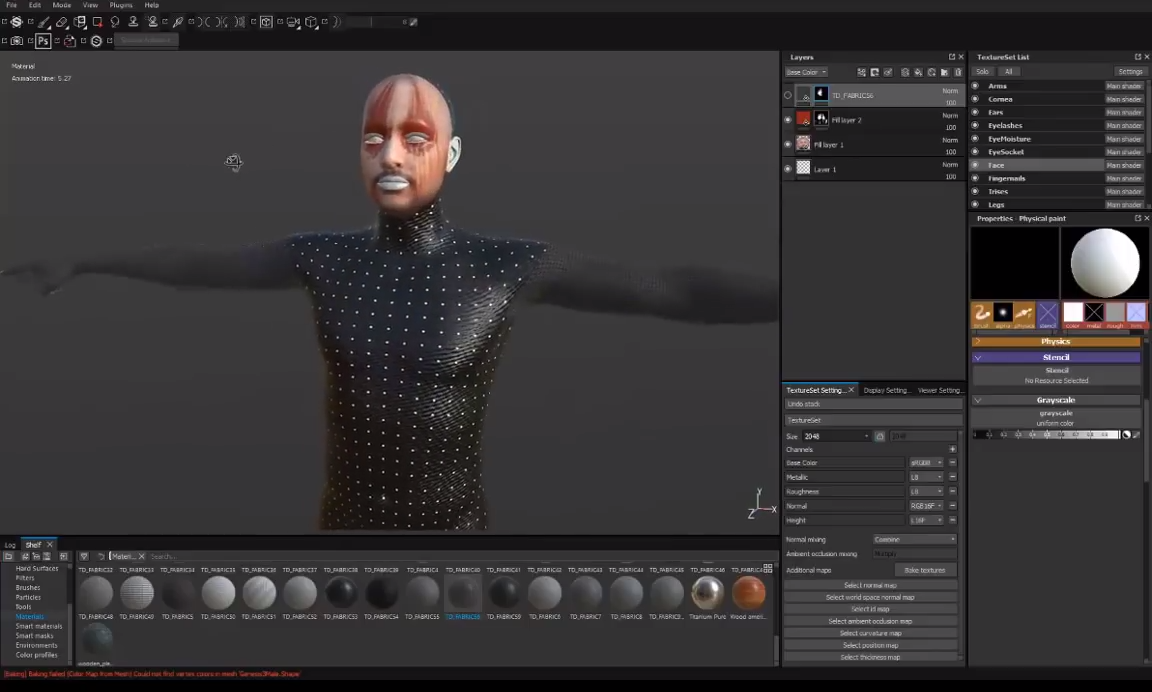Open the camera view mode icon
The height and width of the screenshot is (692, 1152).
coord(293,22)
